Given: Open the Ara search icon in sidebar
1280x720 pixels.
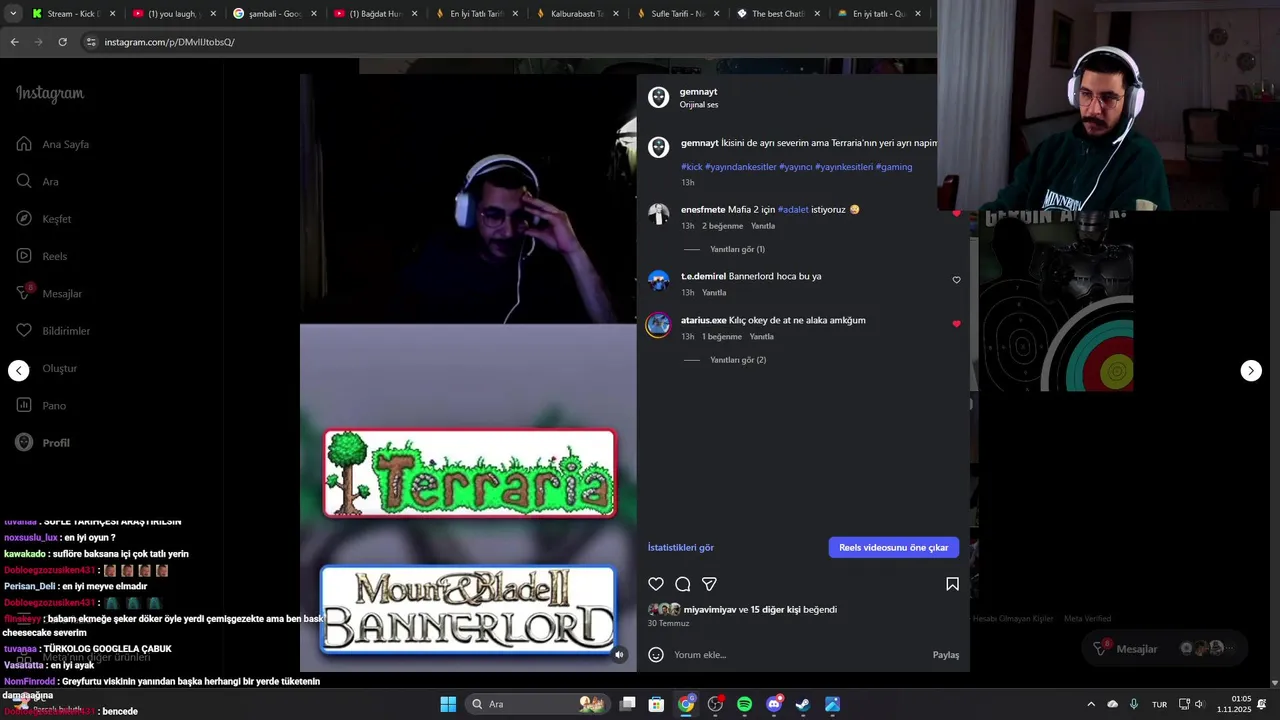Looking at the screenshot, I should [x=24, y=181].
